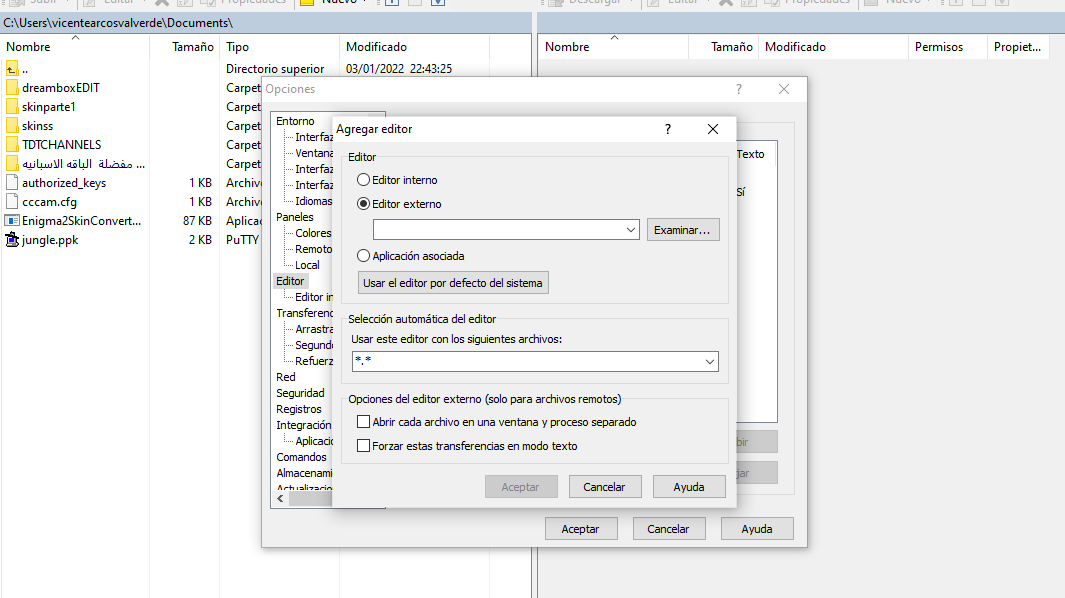Select Paneles in the options tree
Viewport: 1065px width, 598px height.
(x=295, y=217)
